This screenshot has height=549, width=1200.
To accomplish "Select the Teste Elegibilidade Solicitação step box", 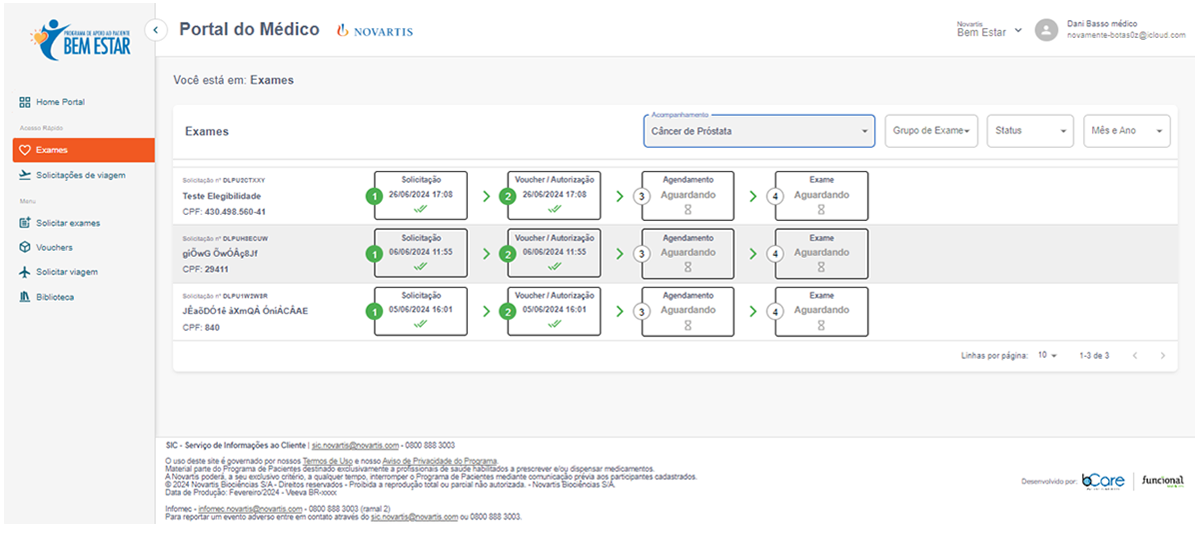I will (421, 195).
